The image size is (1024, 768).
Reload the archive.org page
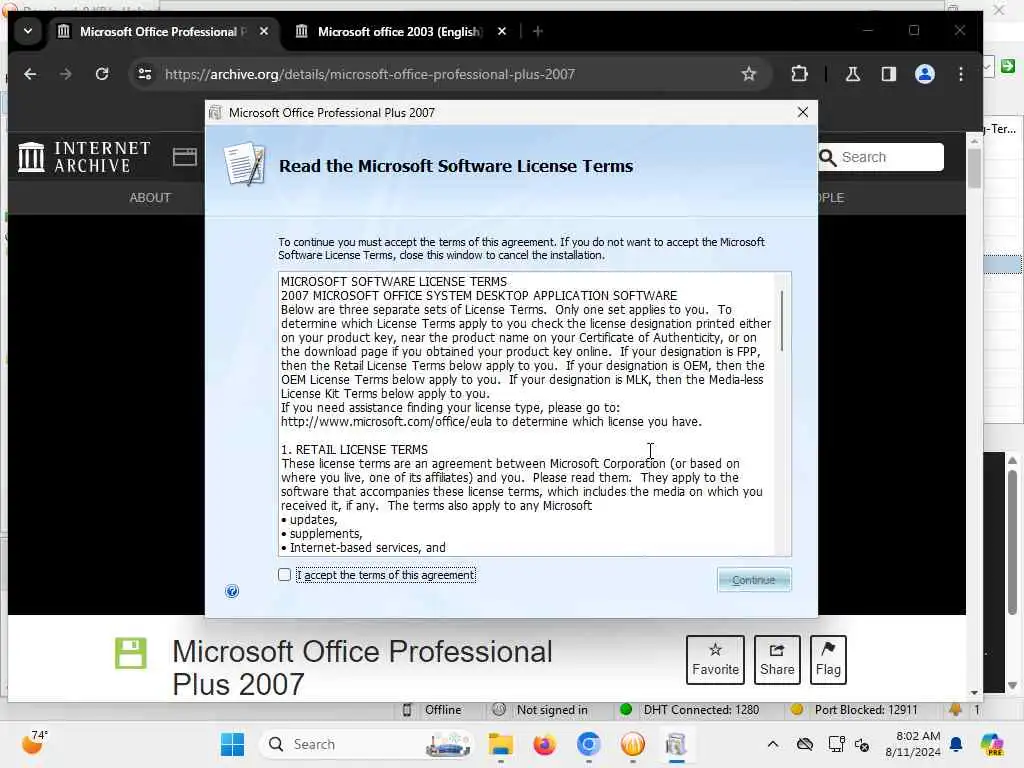(102, 74)
